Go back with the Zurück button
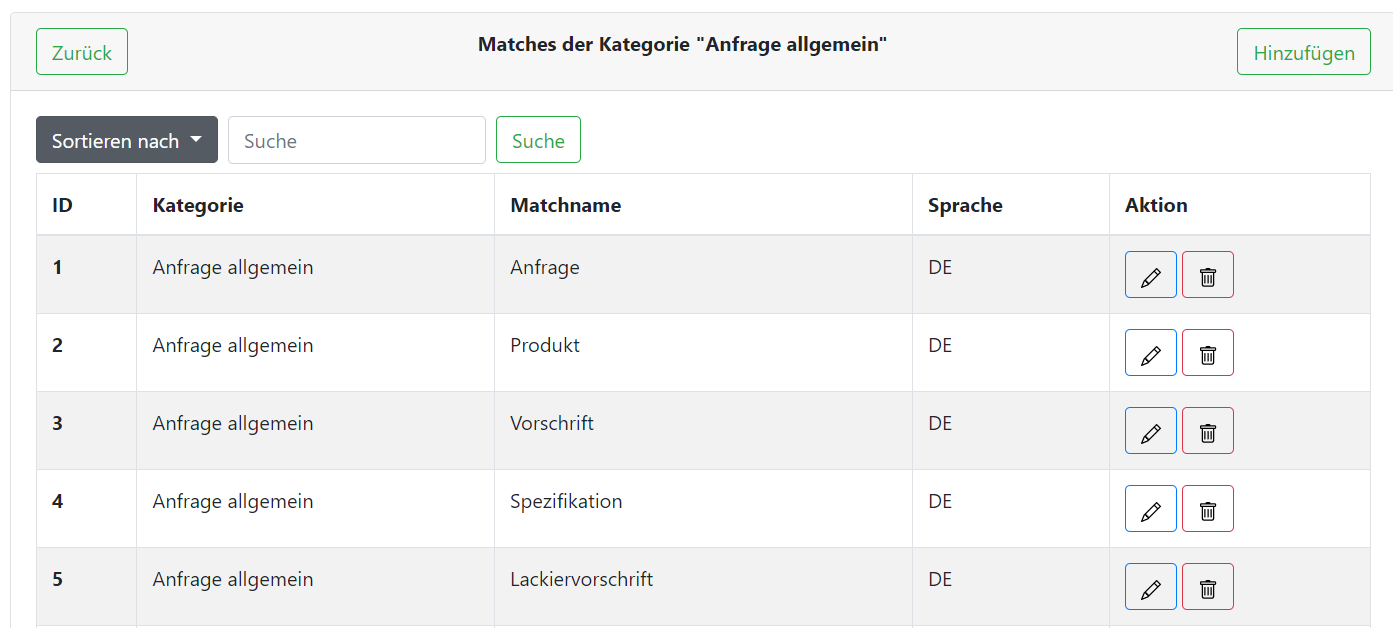The height and width of the screenshot is (628, 1393). point(82,52)
